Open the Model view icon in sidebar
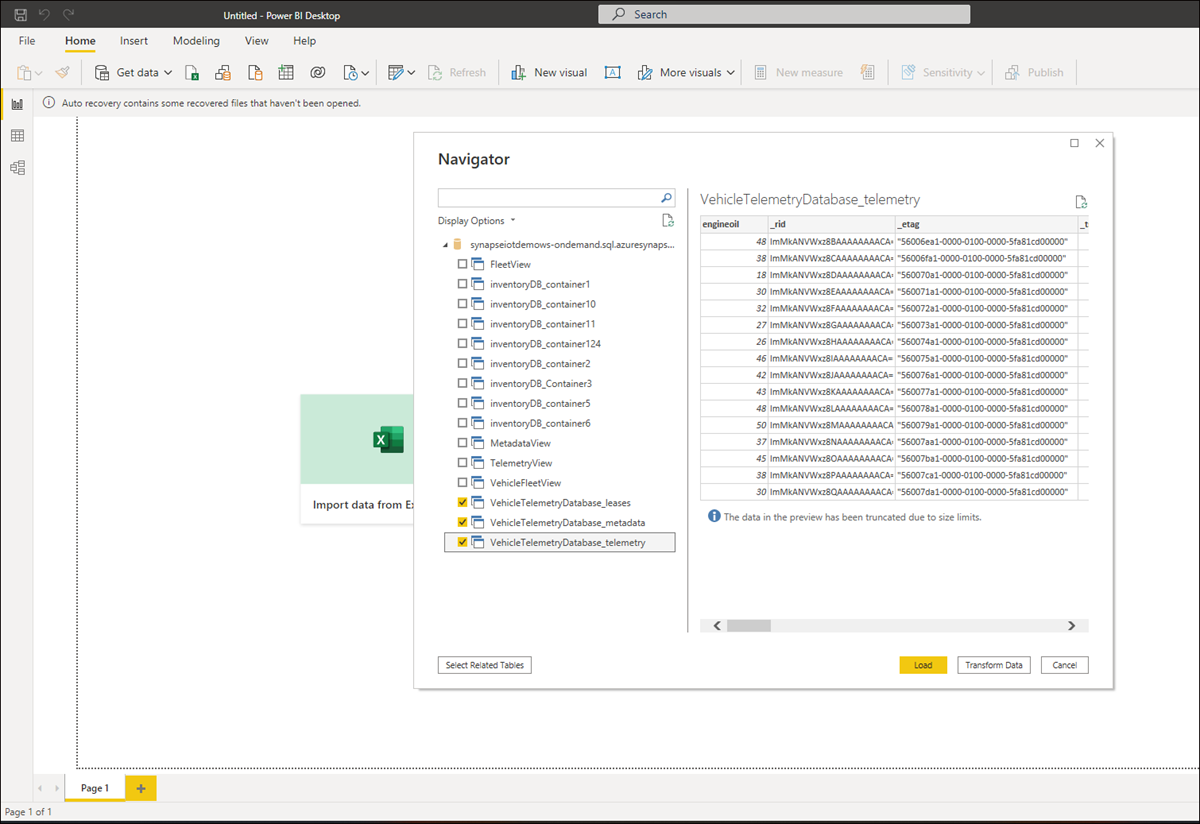1200x824 pixels. (x=17, y=168)
